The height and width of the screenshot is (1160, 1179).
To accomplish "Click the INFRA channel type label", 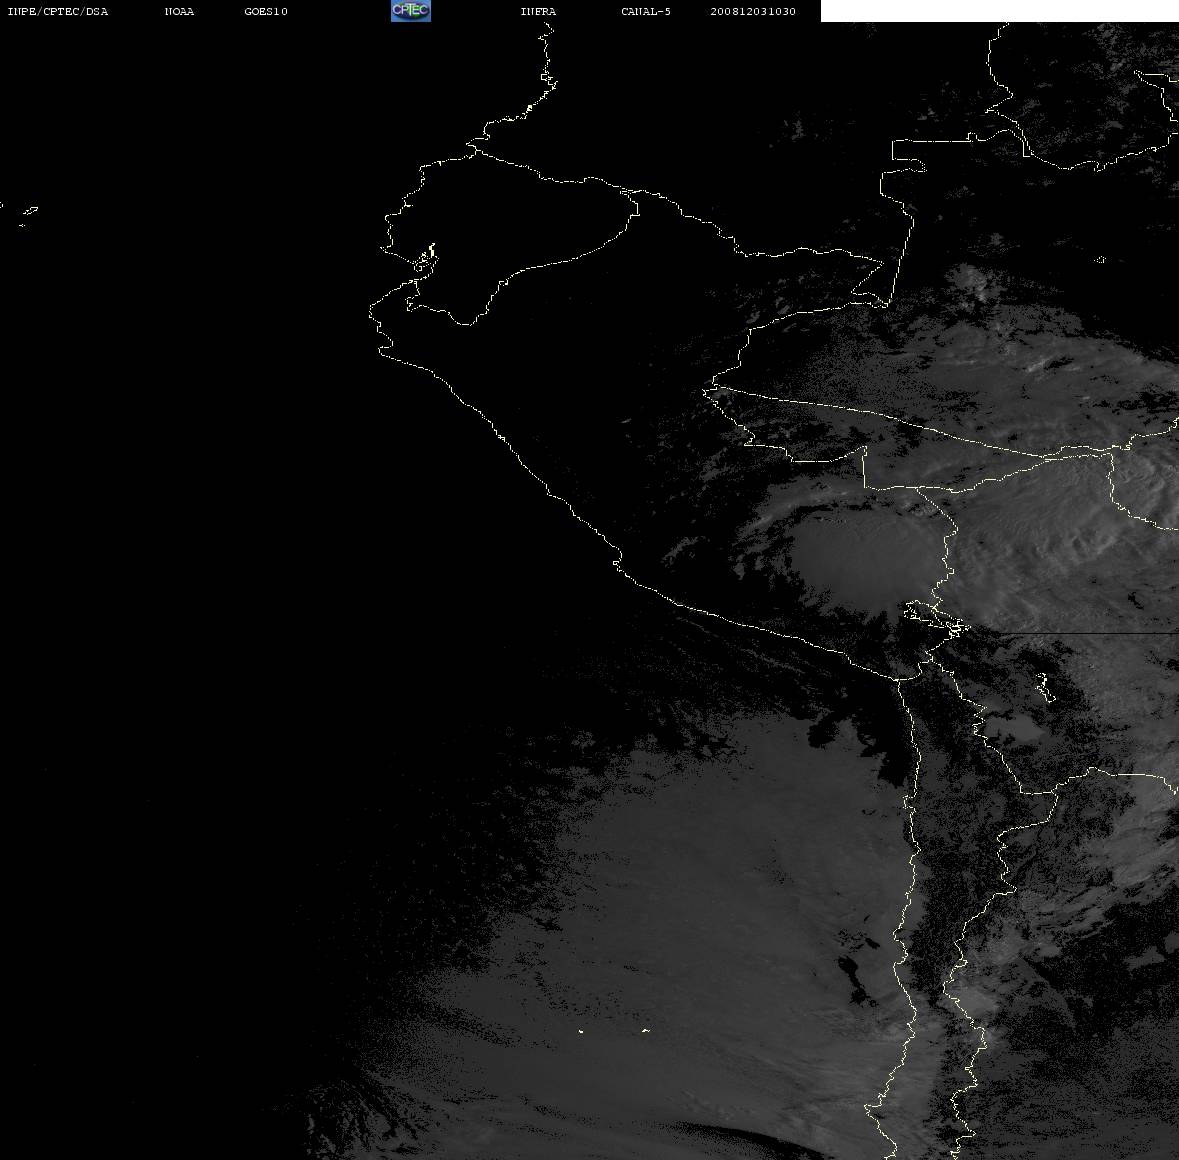I will click(x=538, y=11).
